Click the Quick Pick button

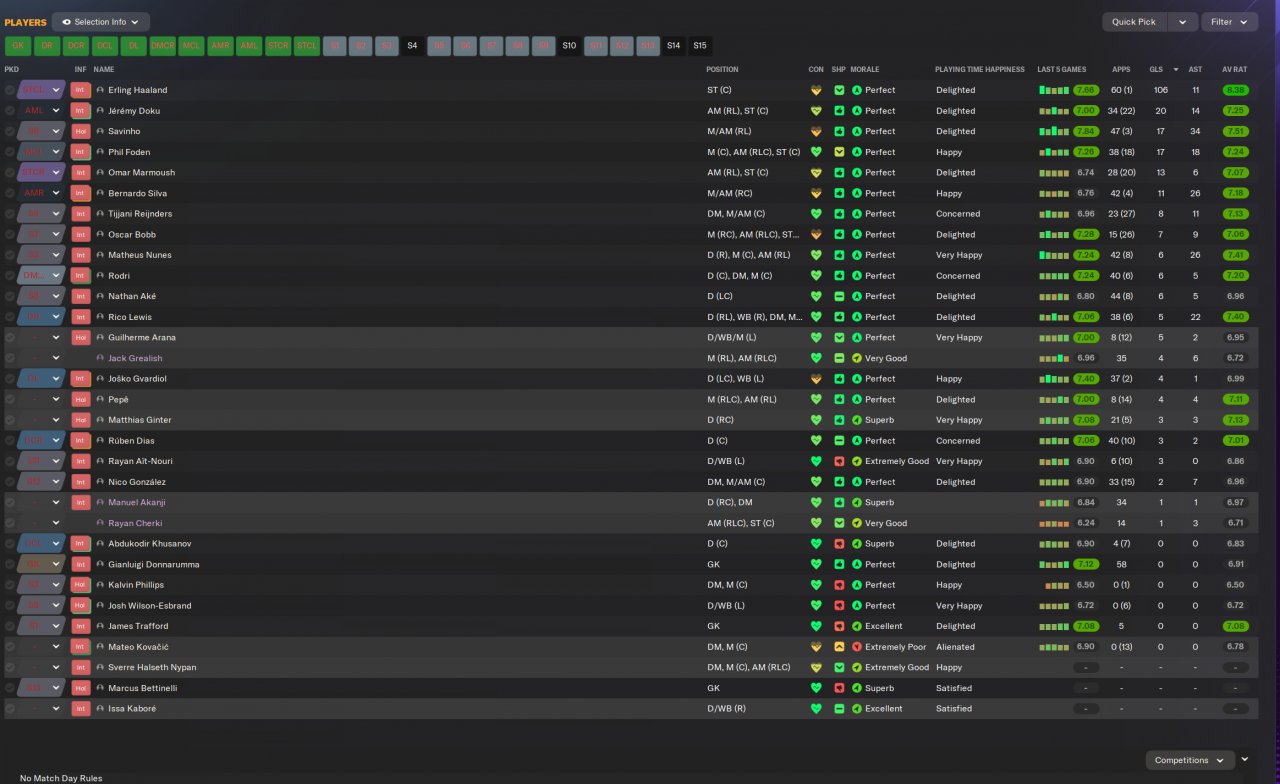click(1134, 22)
